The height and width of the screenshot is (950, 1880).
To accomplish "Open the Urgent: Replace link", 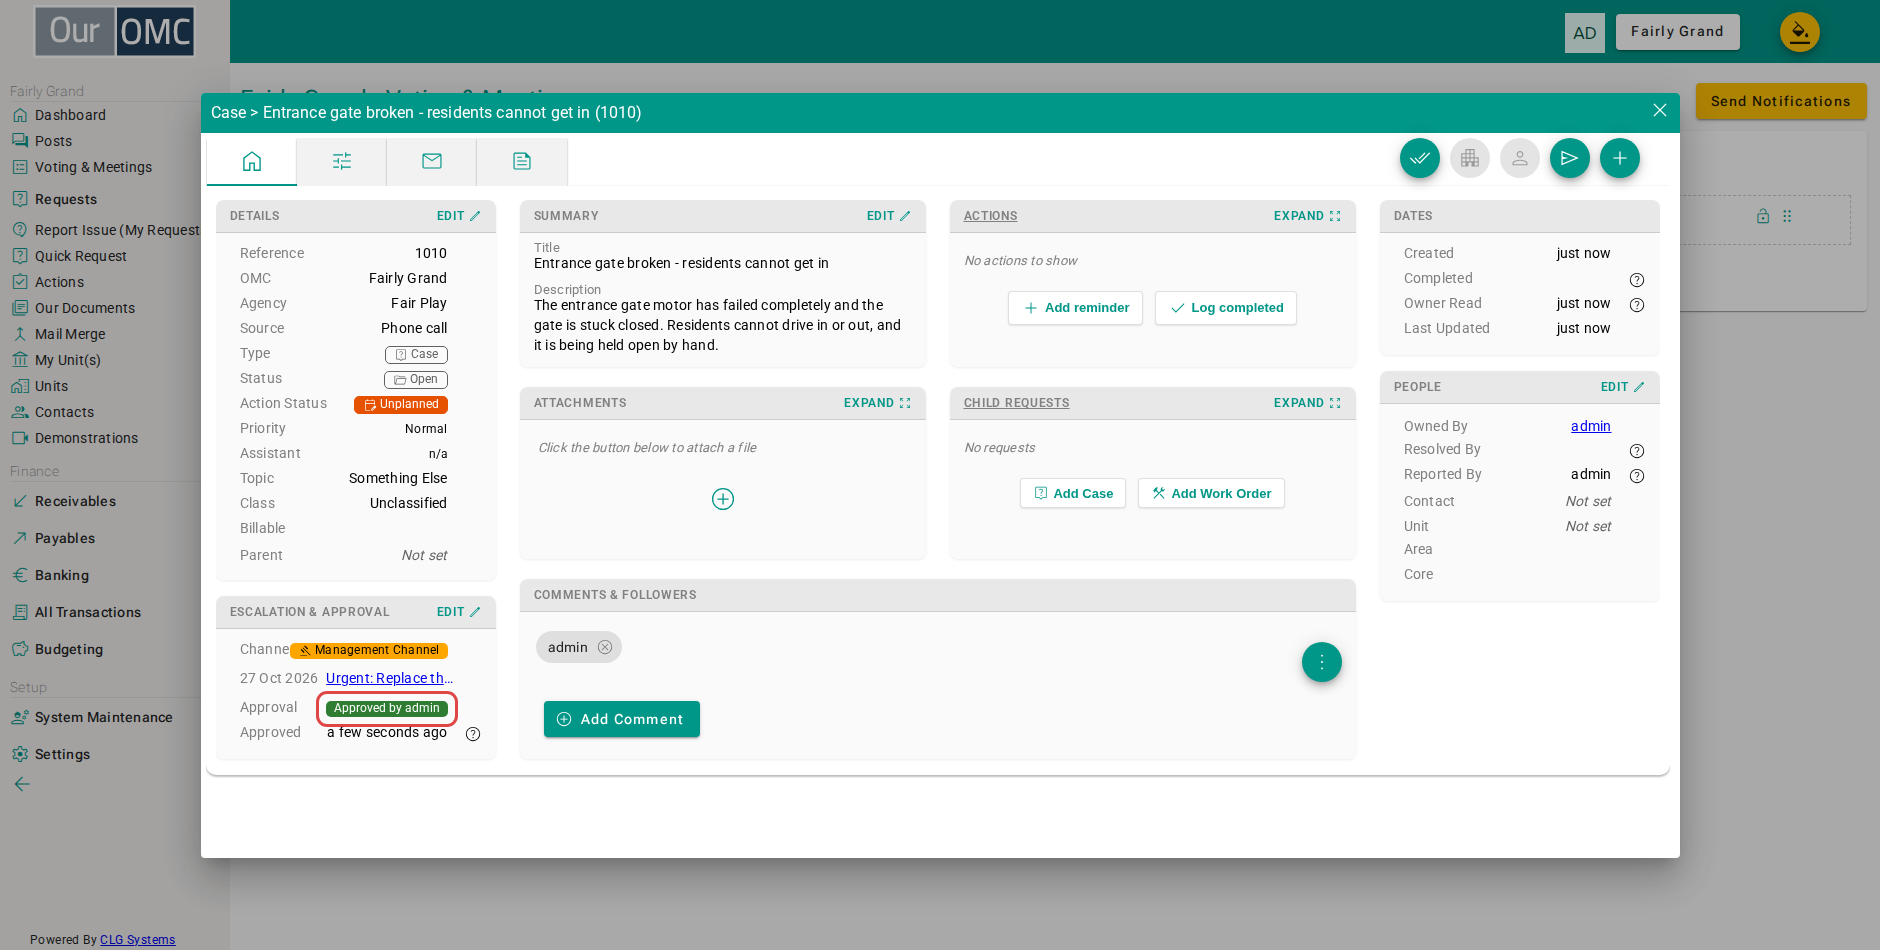I will point(389,678).
